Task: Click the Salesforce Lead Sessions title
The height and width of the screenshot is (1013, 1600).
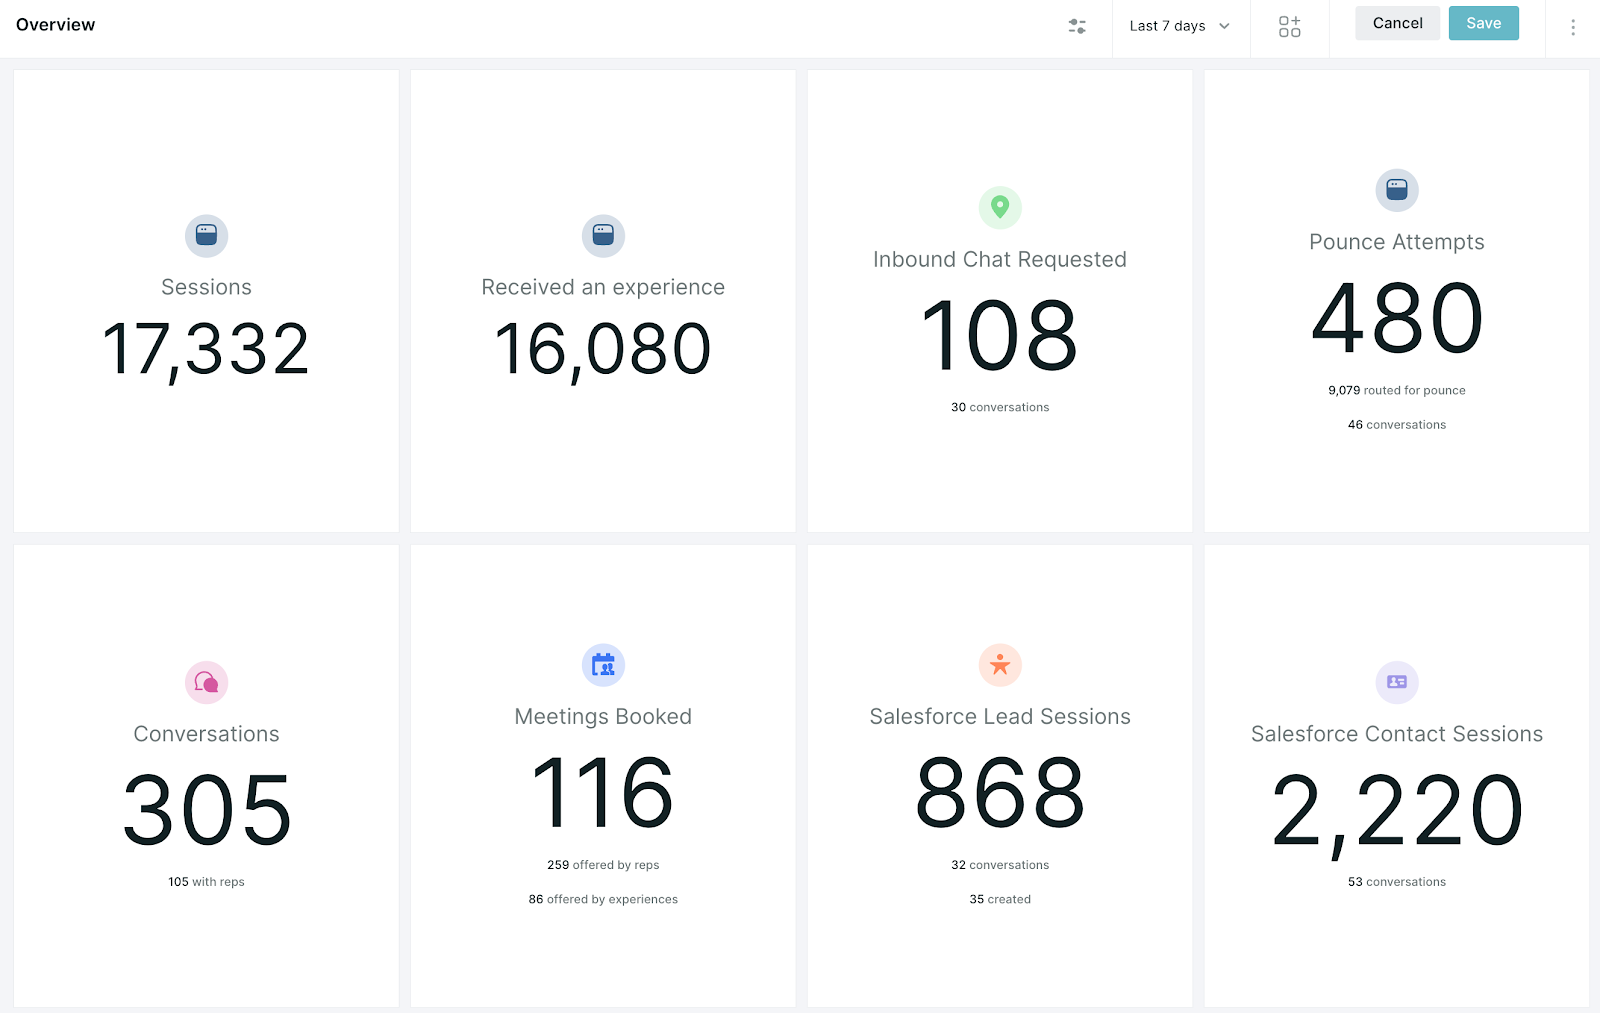Action: [x=1000, y=717]
